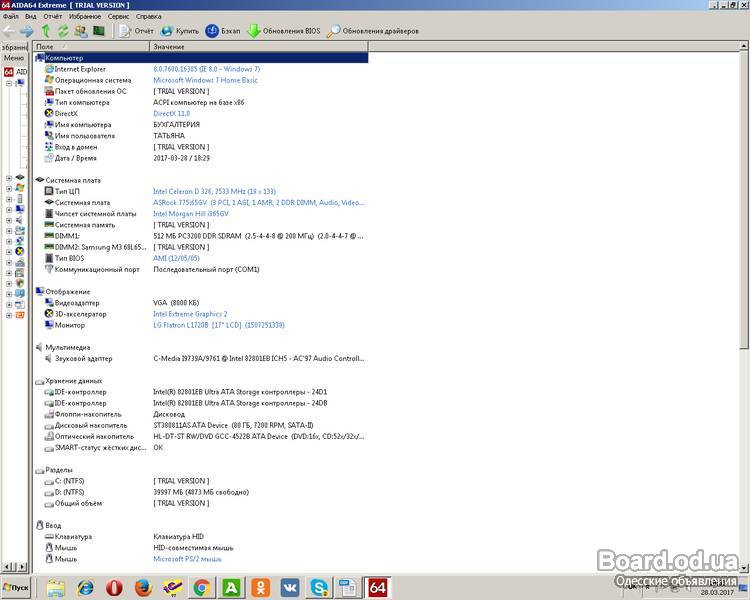This screenshot has height=600, width=750.
Task: Open the Справка menu
Action: click(149, 16)
